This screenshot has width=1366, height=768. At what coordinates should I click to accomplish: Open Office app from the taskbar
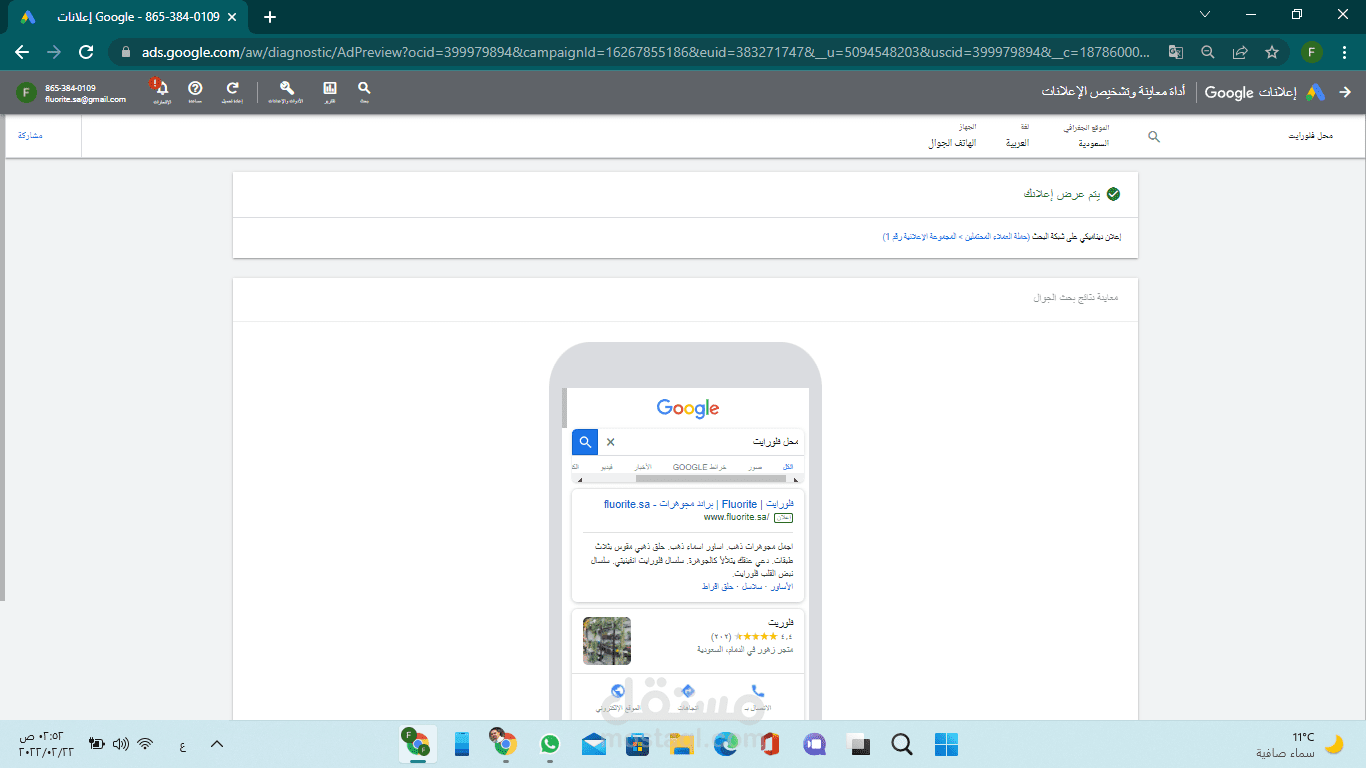point(769,744)
